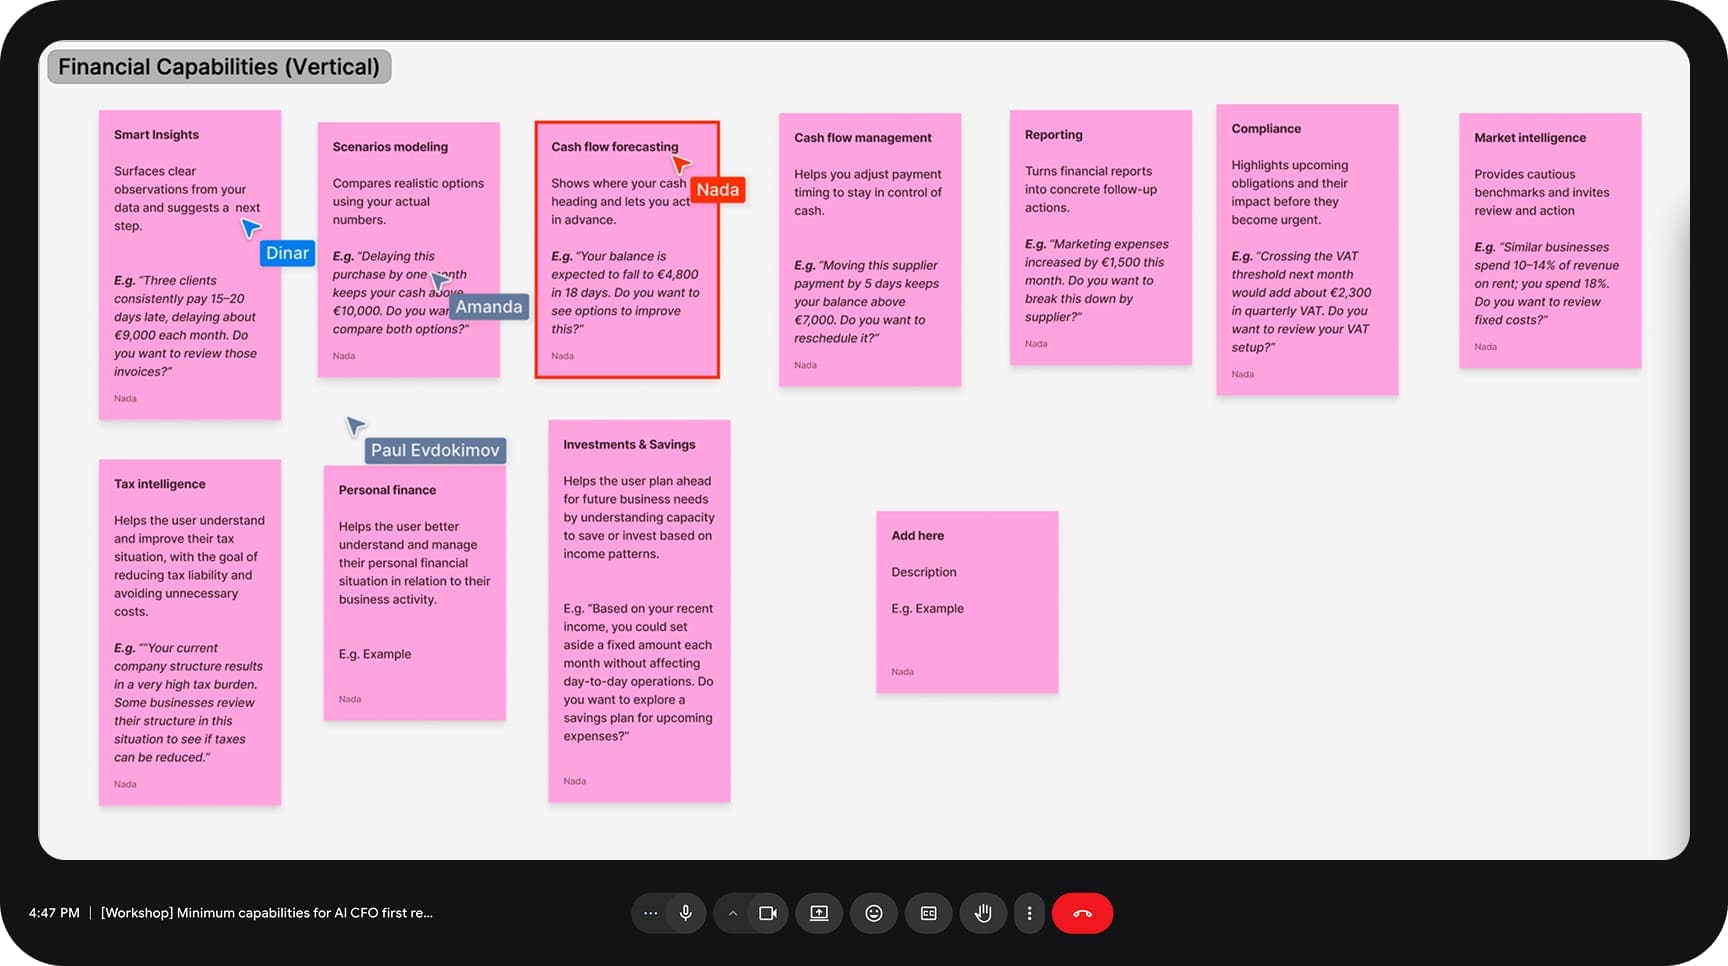
Task: Click the Add here placeholder note
Action: [967, 602]
